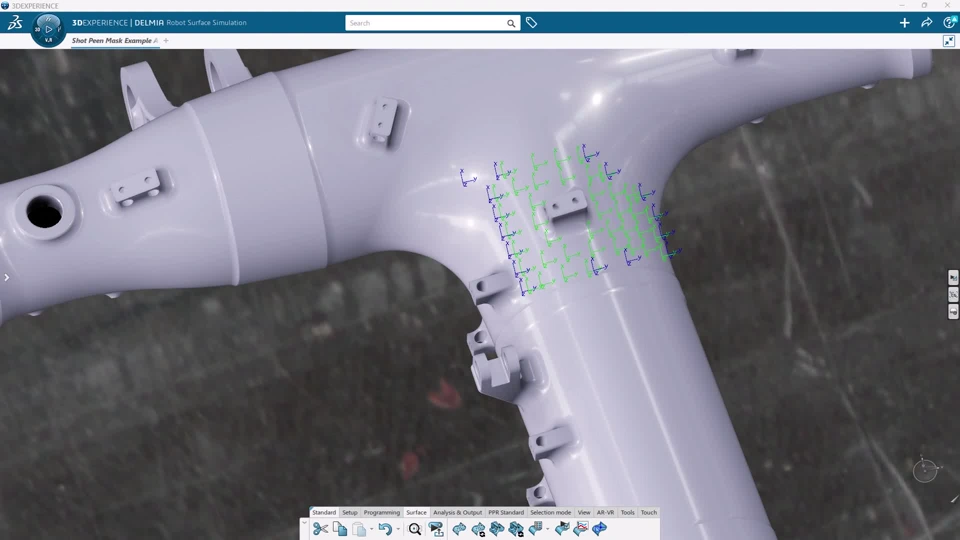
Task: Select the Surface tab
Action: 416,512
